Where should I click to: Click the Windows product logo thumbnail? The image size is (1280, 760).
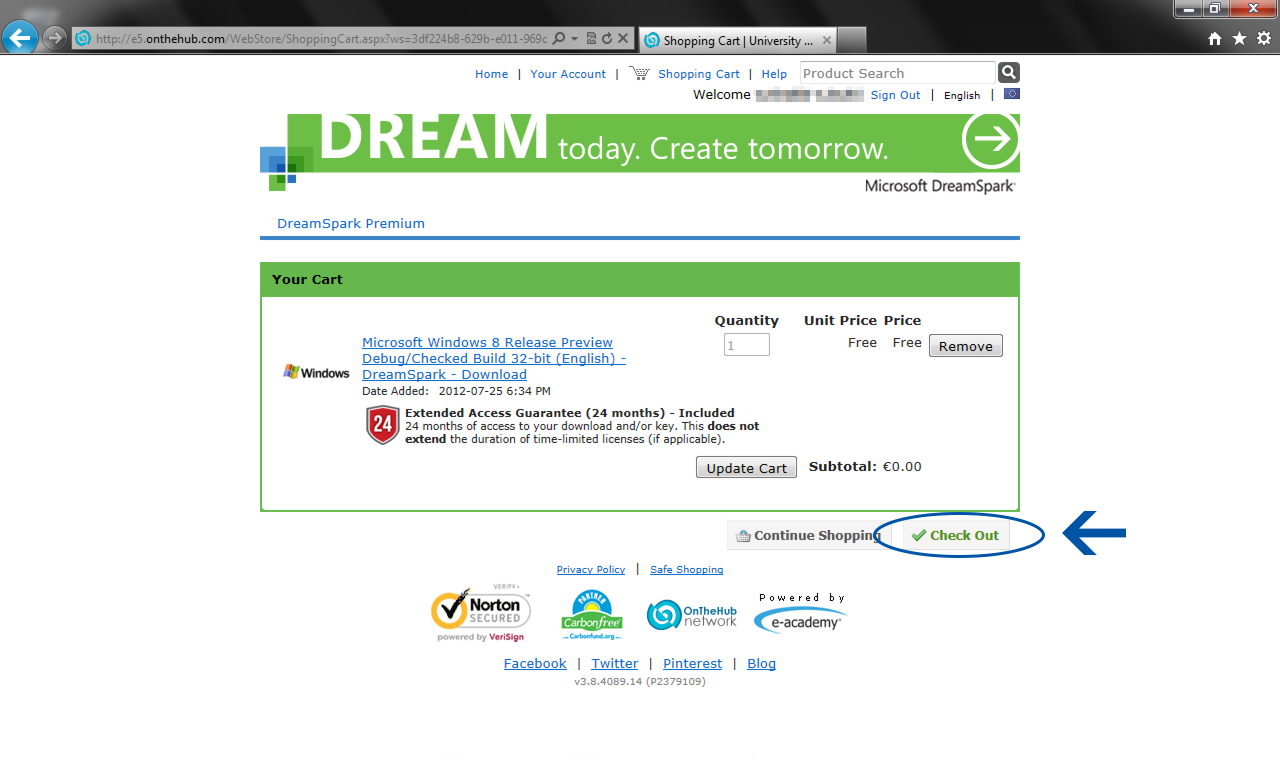(316, 372)
